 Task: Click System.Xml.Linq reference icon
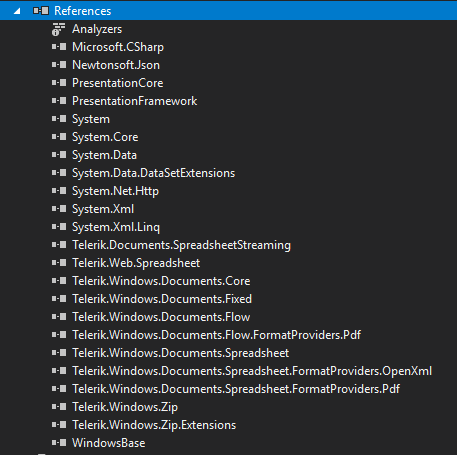tap(59, 227)
